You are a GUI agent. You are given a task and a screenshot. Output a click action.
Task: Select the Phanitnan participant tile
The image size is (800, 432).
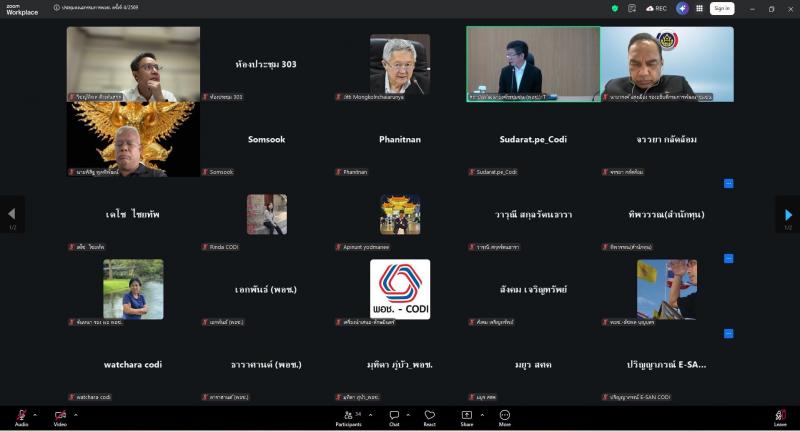(400, 139)
